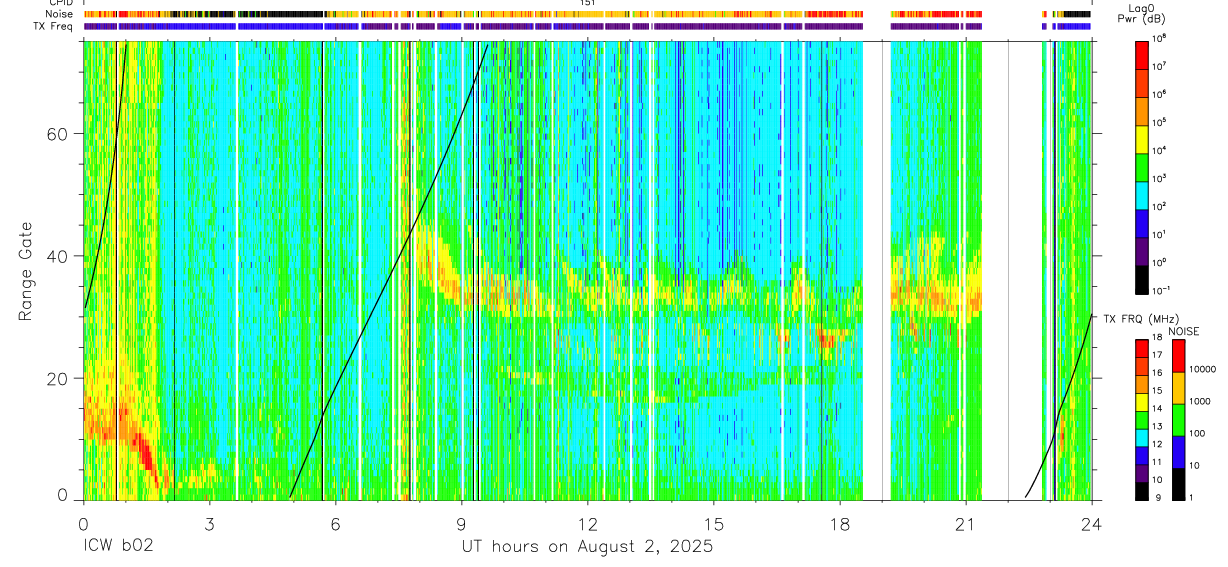The image size is (1228, 567).
Task: Click the black 9-10 MHz TX FRQ swatch
Action: click(x=1142, y=489)
